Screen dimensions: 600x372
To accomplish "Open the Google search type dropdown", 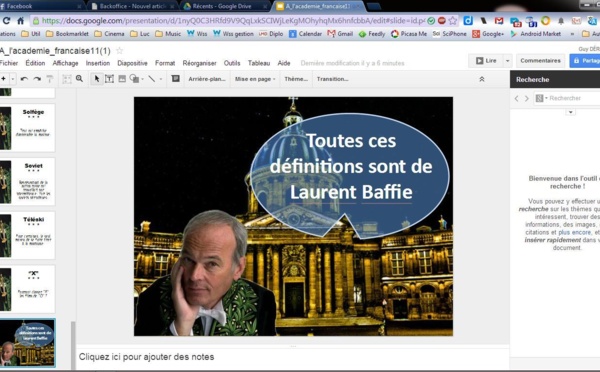I will coord(541,98).
